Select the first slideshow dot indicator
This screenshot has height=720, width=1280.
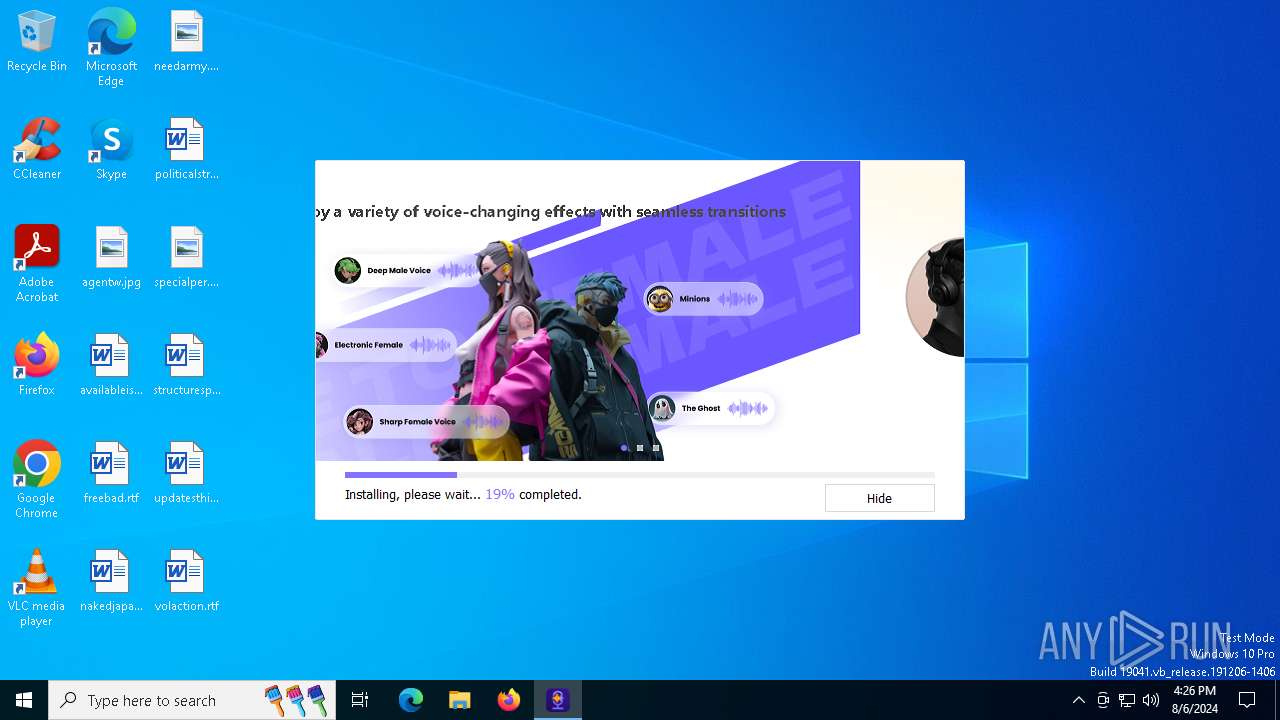[624, 448]
